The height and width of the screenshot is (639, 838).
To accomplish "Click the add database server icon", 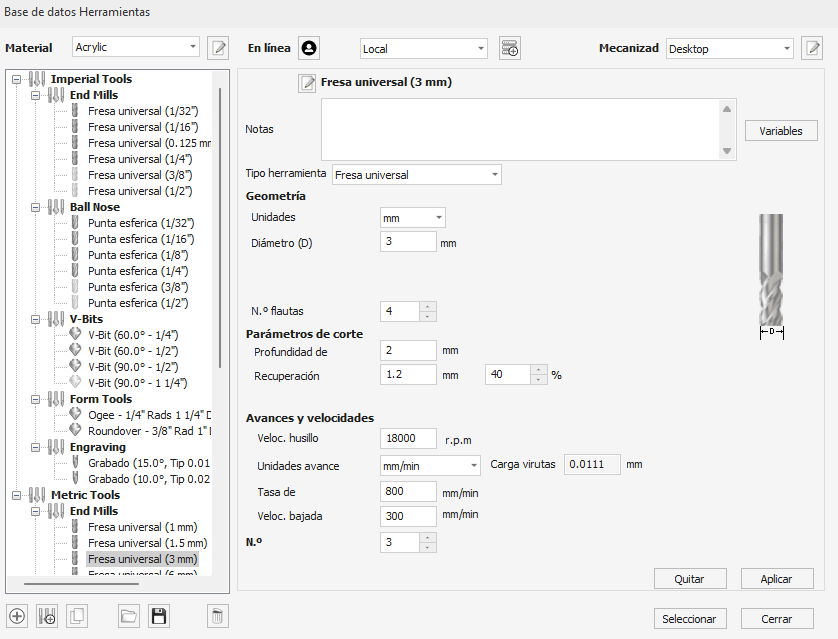I will [x=510, y=49].
